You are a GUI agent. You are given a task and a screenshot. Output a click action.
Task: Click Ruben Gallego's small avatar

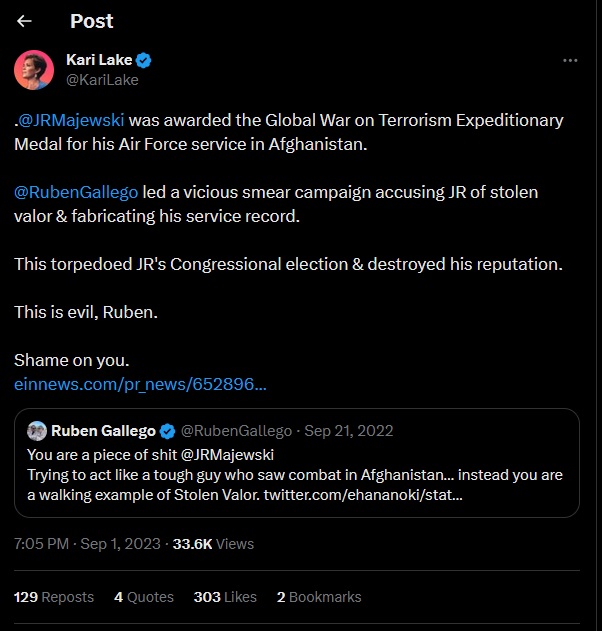[36, 431]
